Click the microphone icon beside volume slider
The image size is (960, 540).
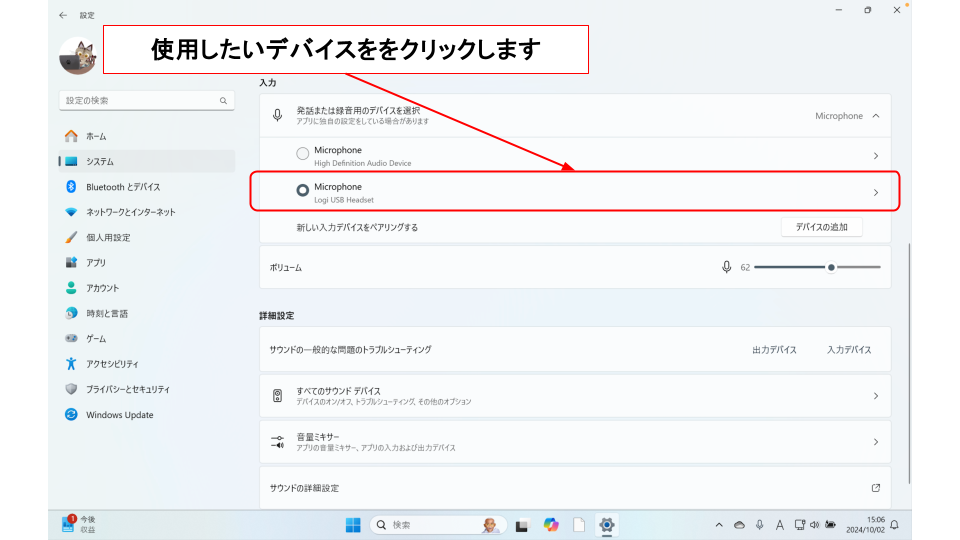pos(727,267)
